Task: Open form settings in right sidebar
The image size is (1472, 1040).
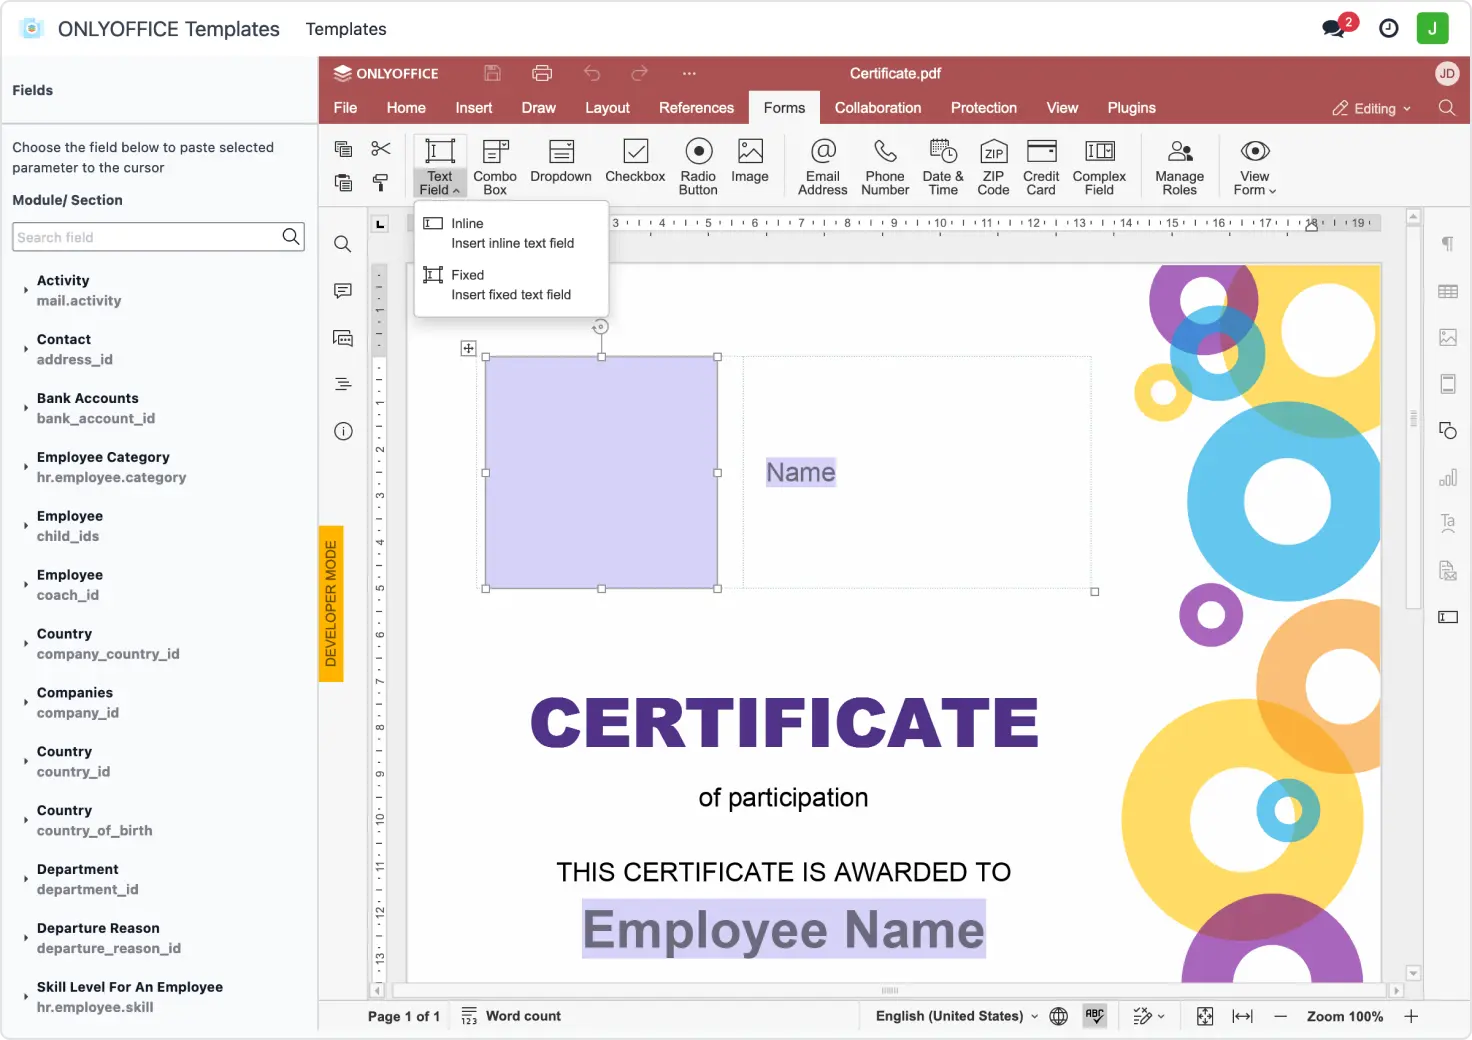Action: [1447, 617]
